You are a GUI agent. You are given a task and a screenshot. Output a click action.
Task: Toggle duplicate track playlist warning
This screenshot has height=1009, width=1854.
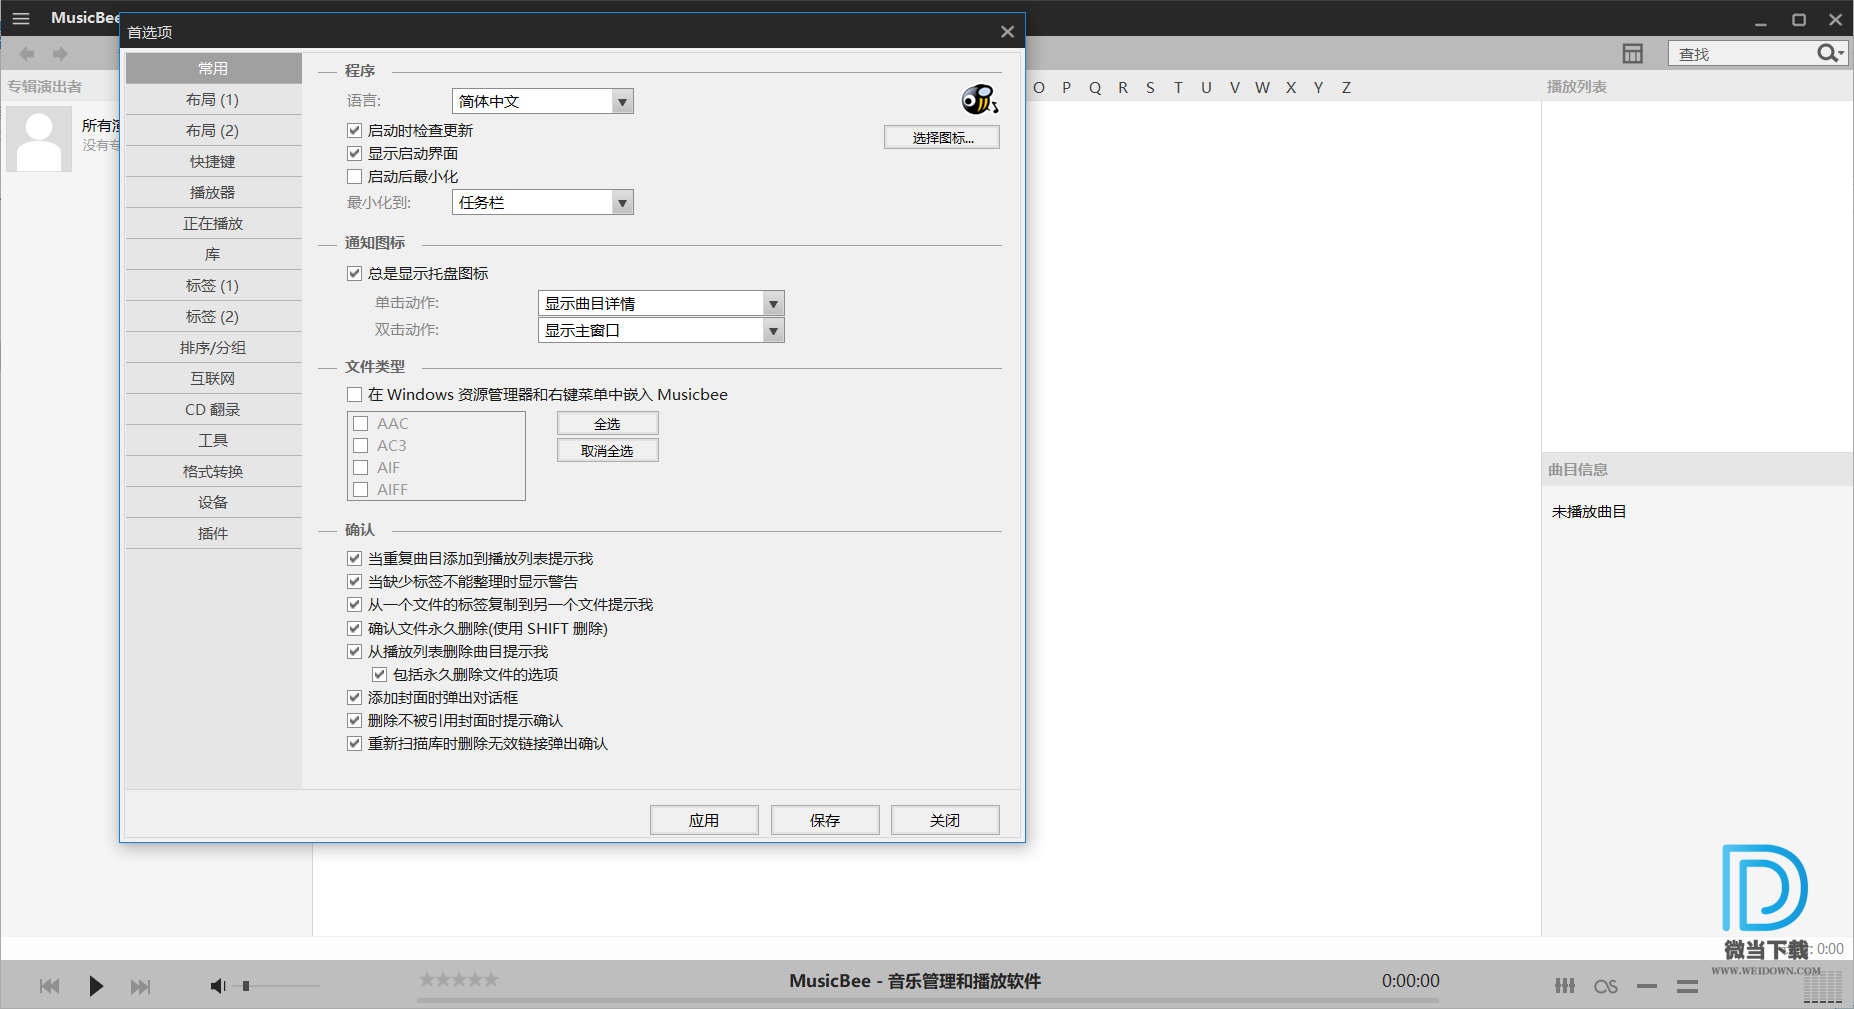354,558
